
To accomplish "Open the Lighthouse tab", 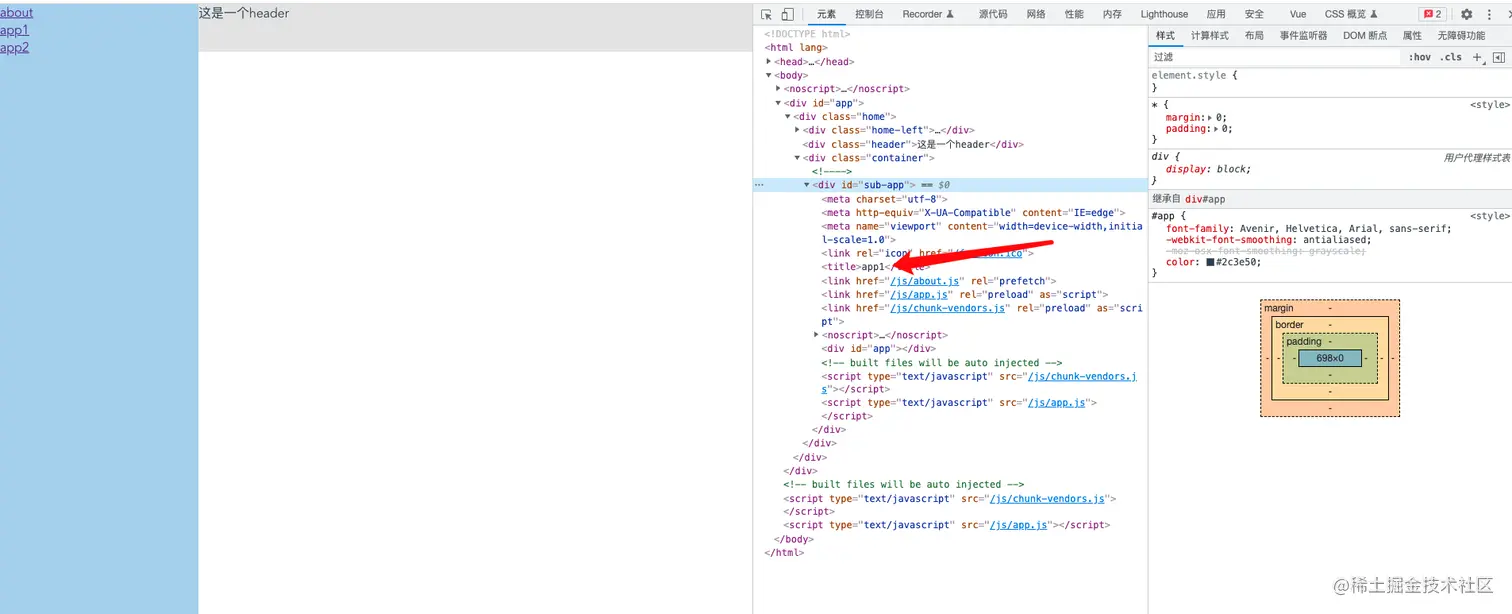I will (x=1164, y=14).
